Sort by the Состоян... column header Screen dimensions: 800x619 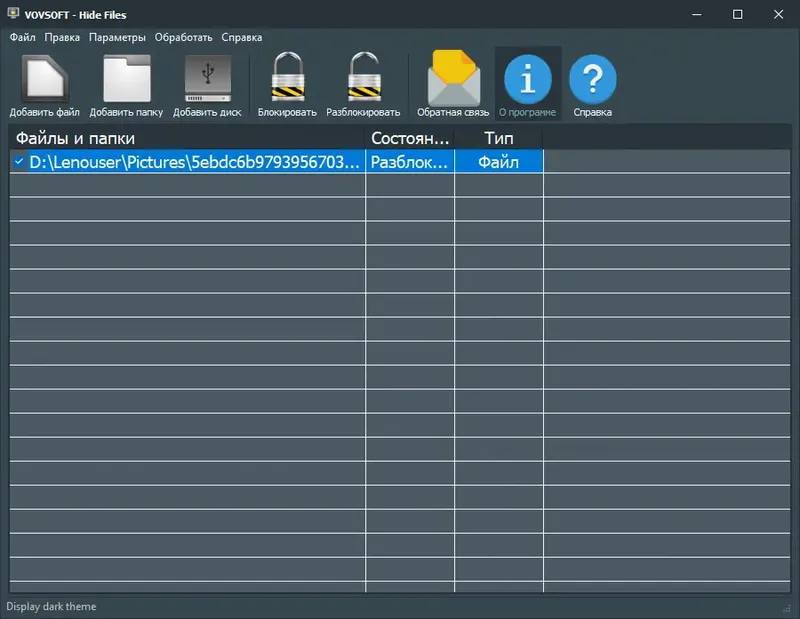pos(410,138)
